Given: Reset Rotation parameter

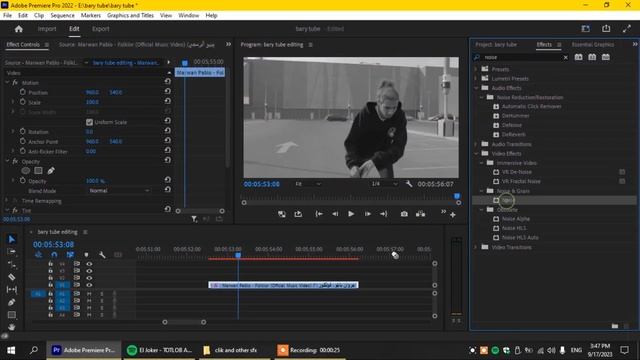Looking at the screenshot, I should 167,131.
